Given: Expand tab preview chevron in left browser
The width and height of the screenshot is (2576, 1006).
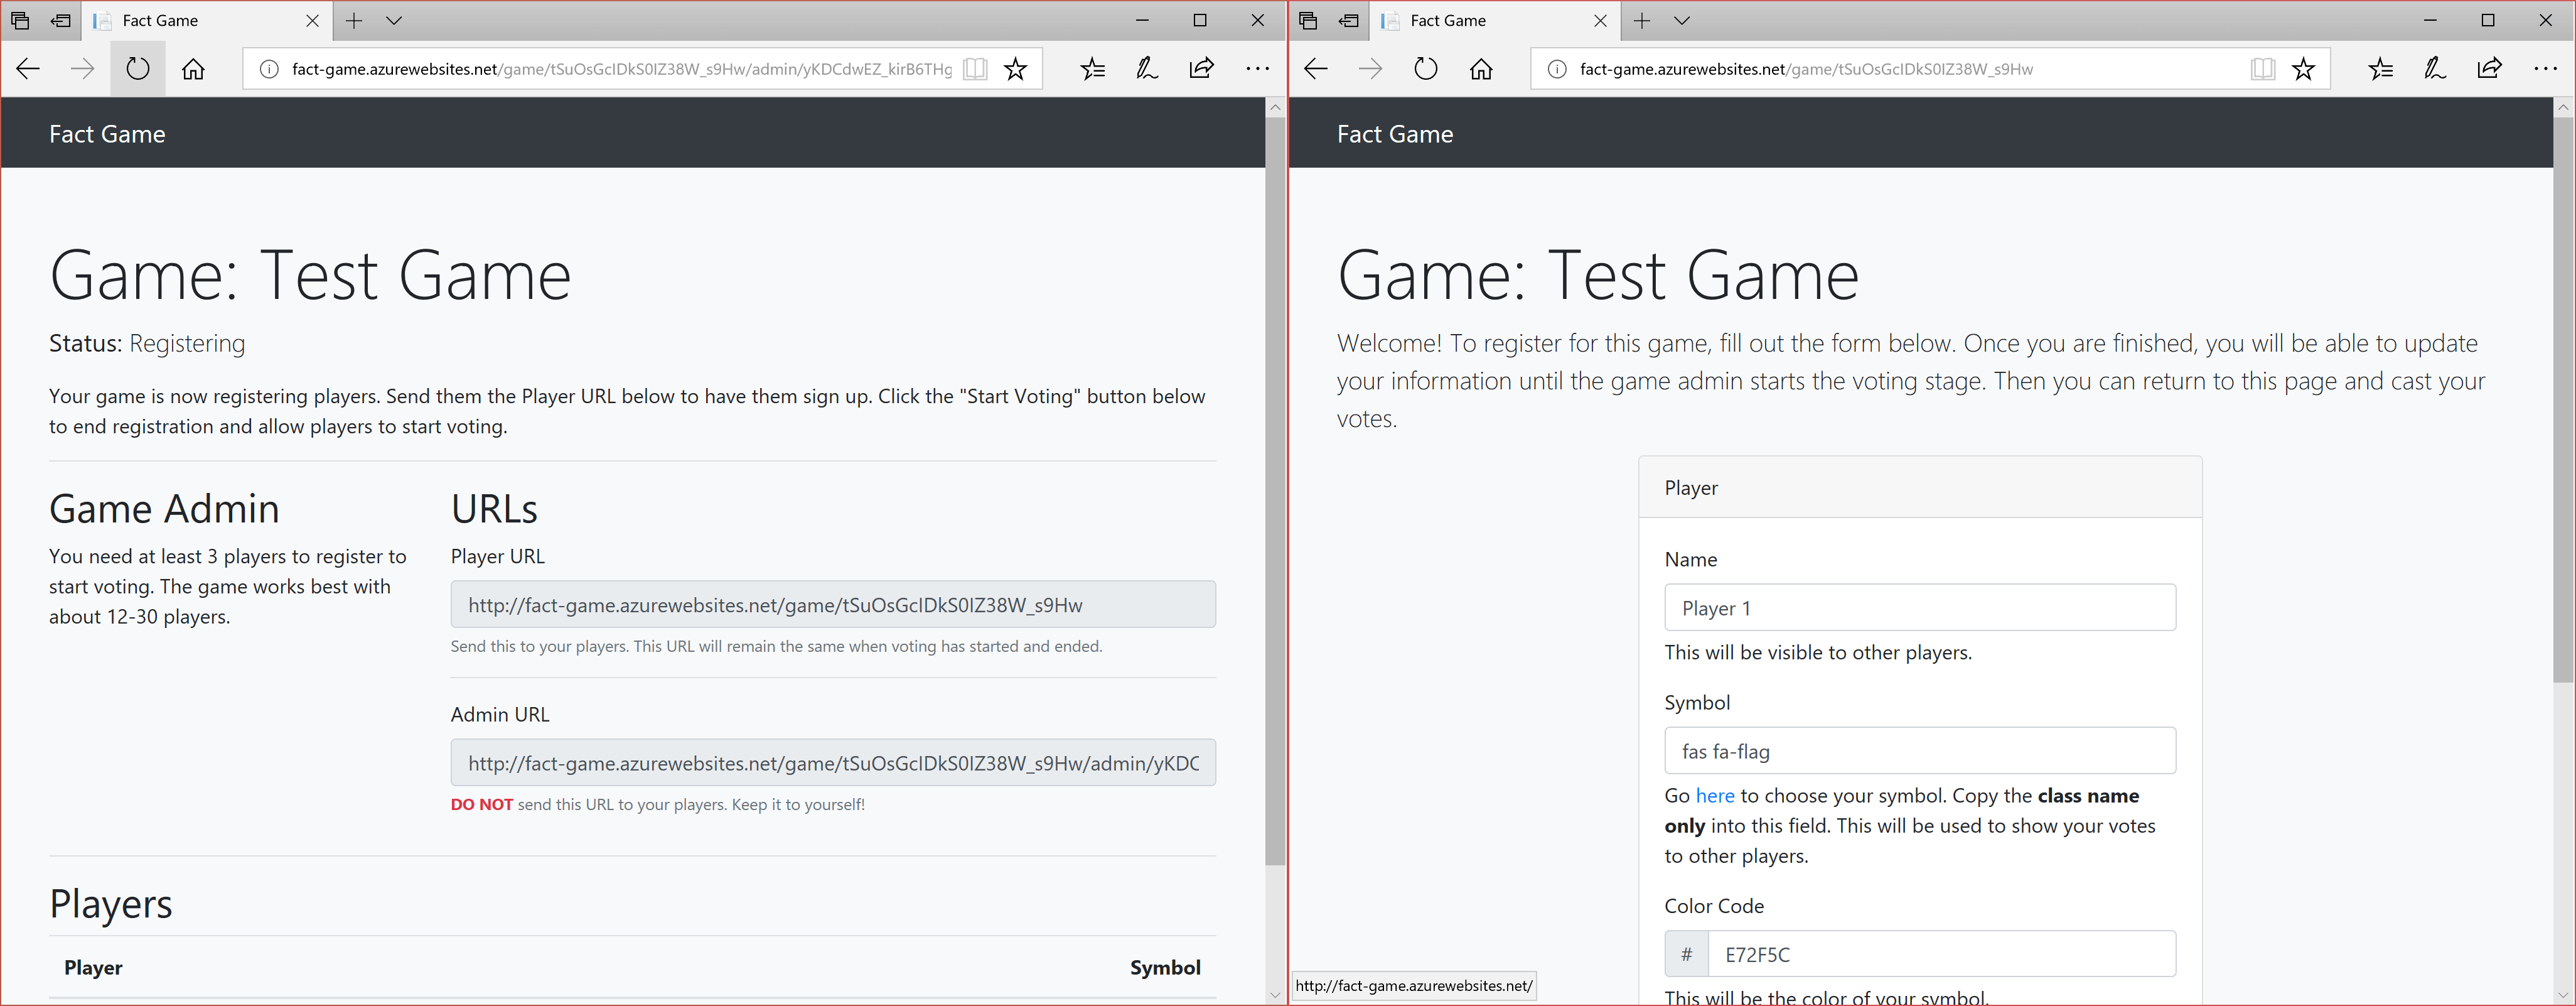Looking at the screenshot, I should tap(394, 20).
